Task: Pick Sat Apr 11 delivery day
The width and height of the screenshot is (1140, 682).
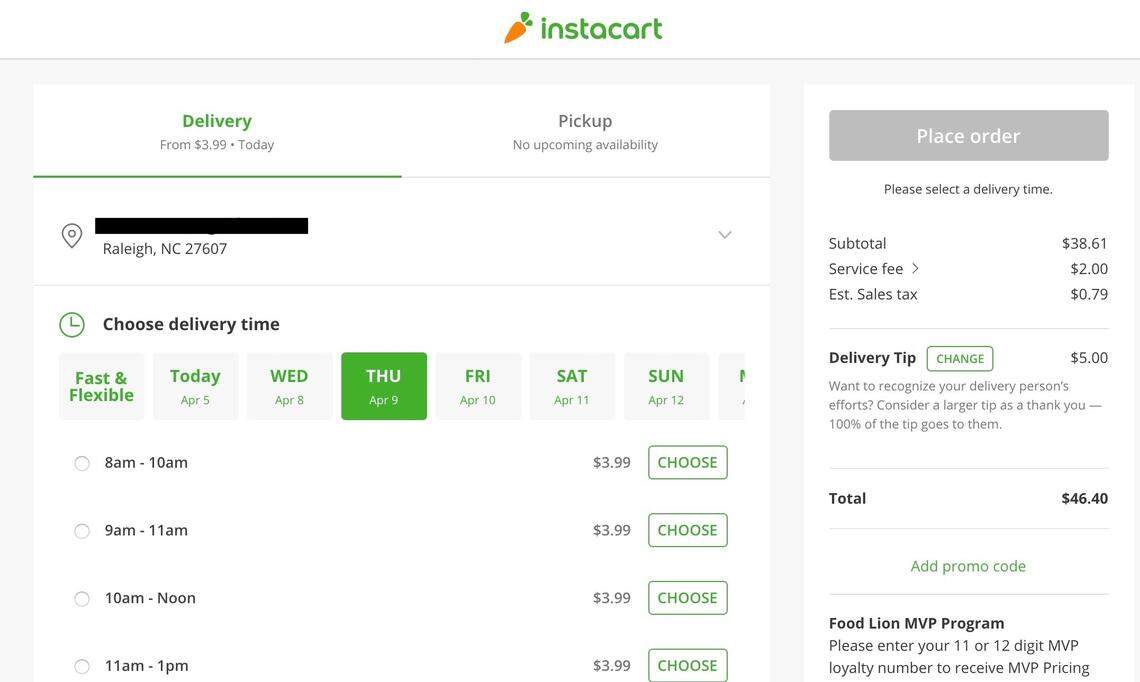Action: tap(572, 386)
